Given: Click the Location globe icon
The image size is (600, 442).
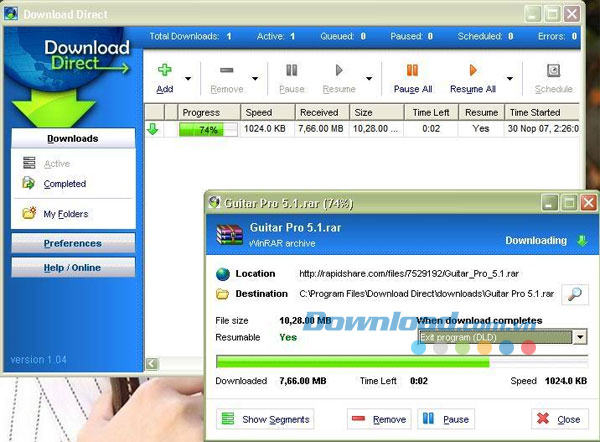Looking at the screenshot, I should [223, 274].
